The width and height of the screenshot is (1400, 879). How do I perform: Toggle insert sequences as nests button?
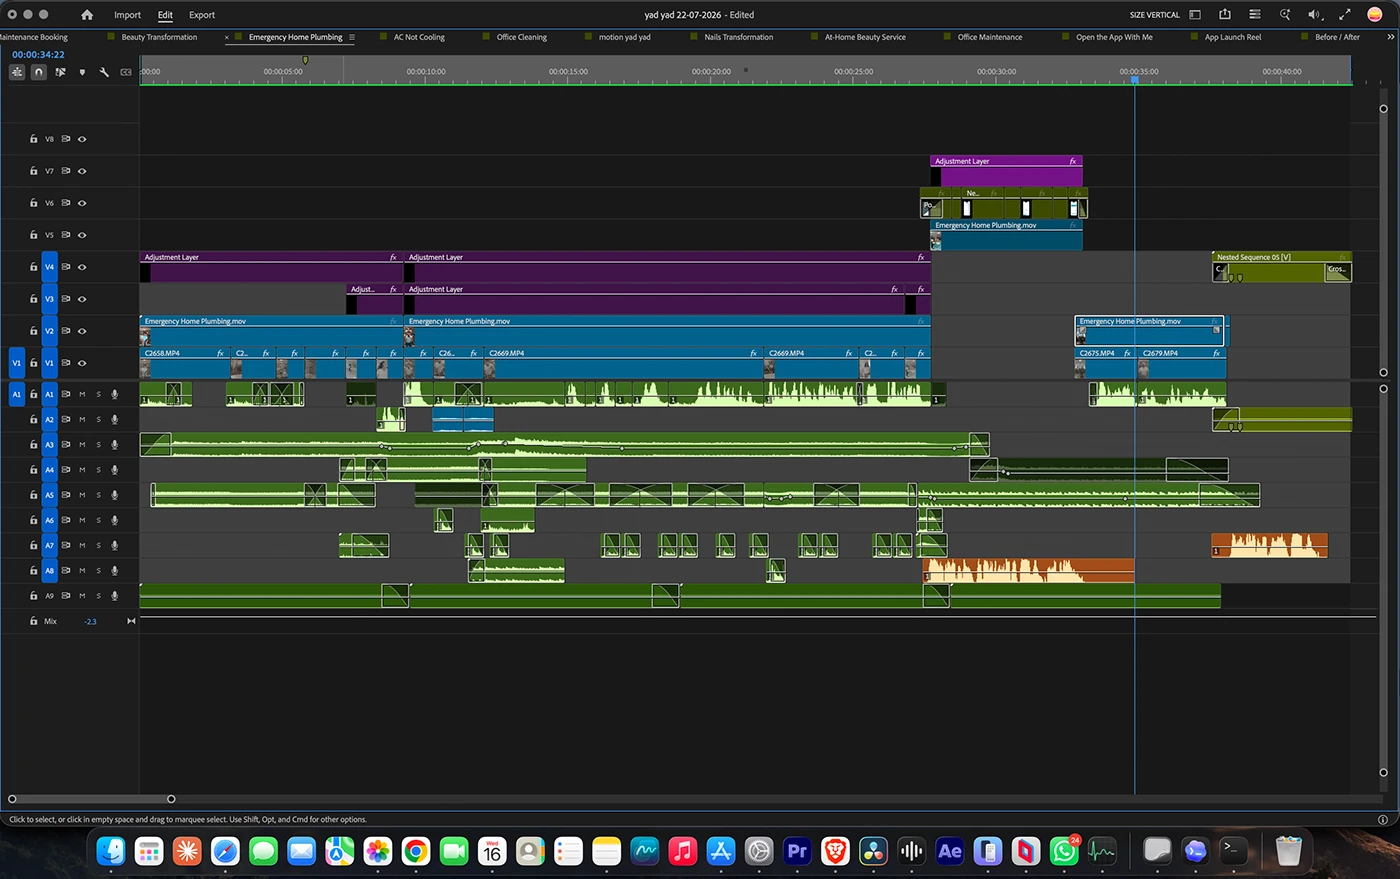(x=17, y=72)
